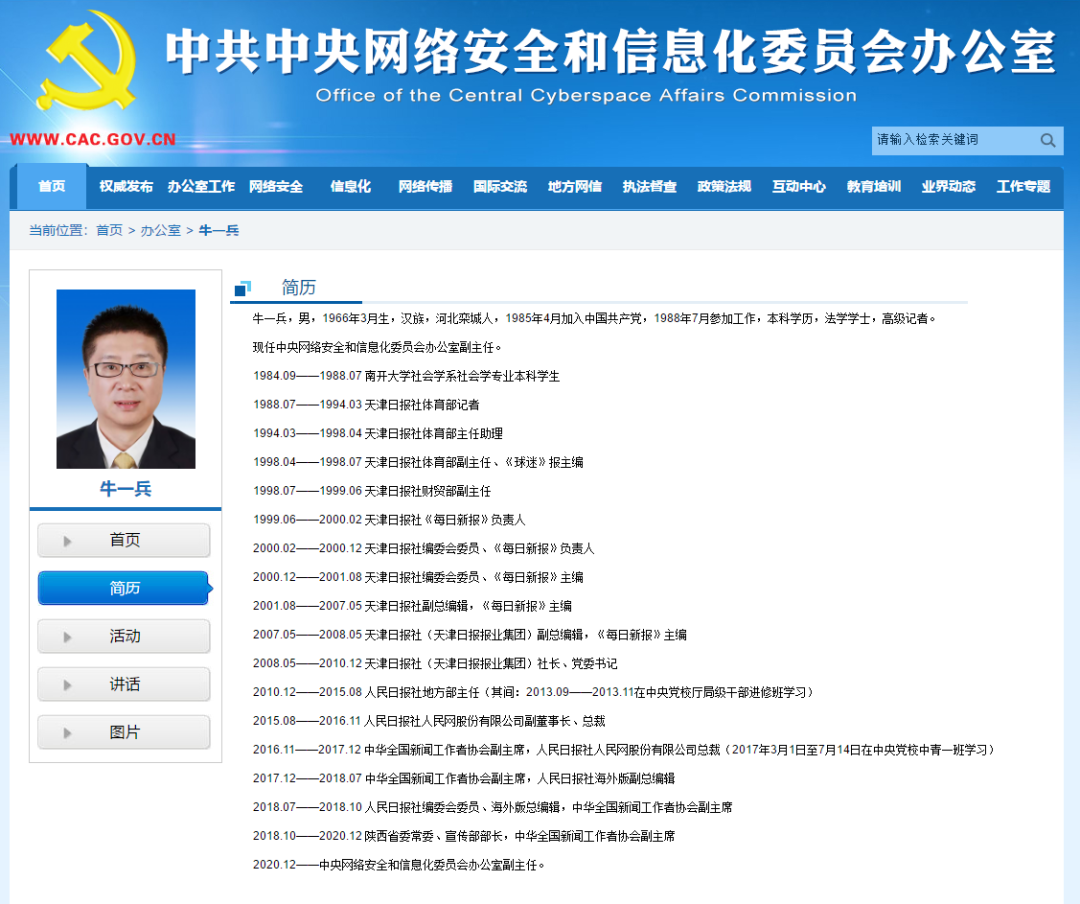Click the portrait photo of 牛一兵
The width and height of the screenshot is (1080, 904).
126,379
